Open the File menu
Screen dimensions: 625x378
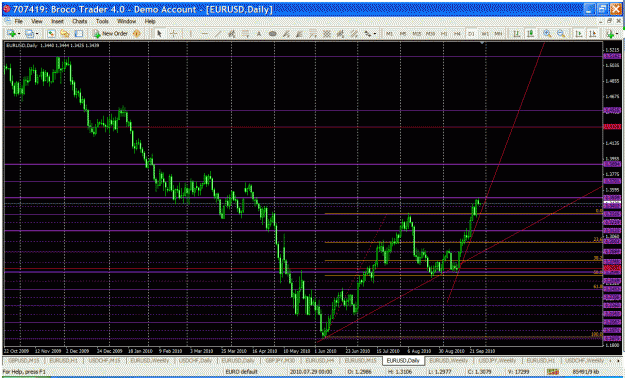19,22
